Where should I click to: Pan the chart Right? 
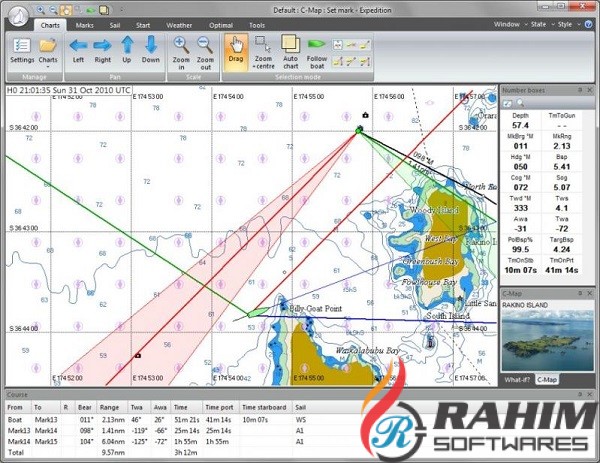tap(103, 51)
